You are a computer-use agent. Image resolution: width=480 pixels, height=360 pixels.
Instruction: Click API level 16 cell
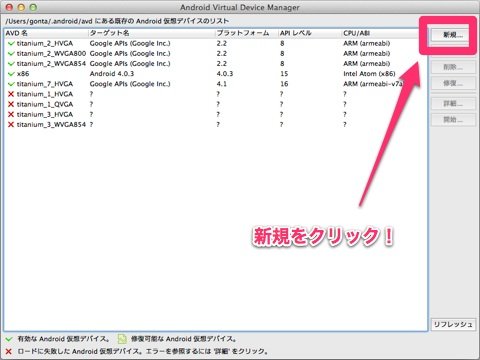284,84
